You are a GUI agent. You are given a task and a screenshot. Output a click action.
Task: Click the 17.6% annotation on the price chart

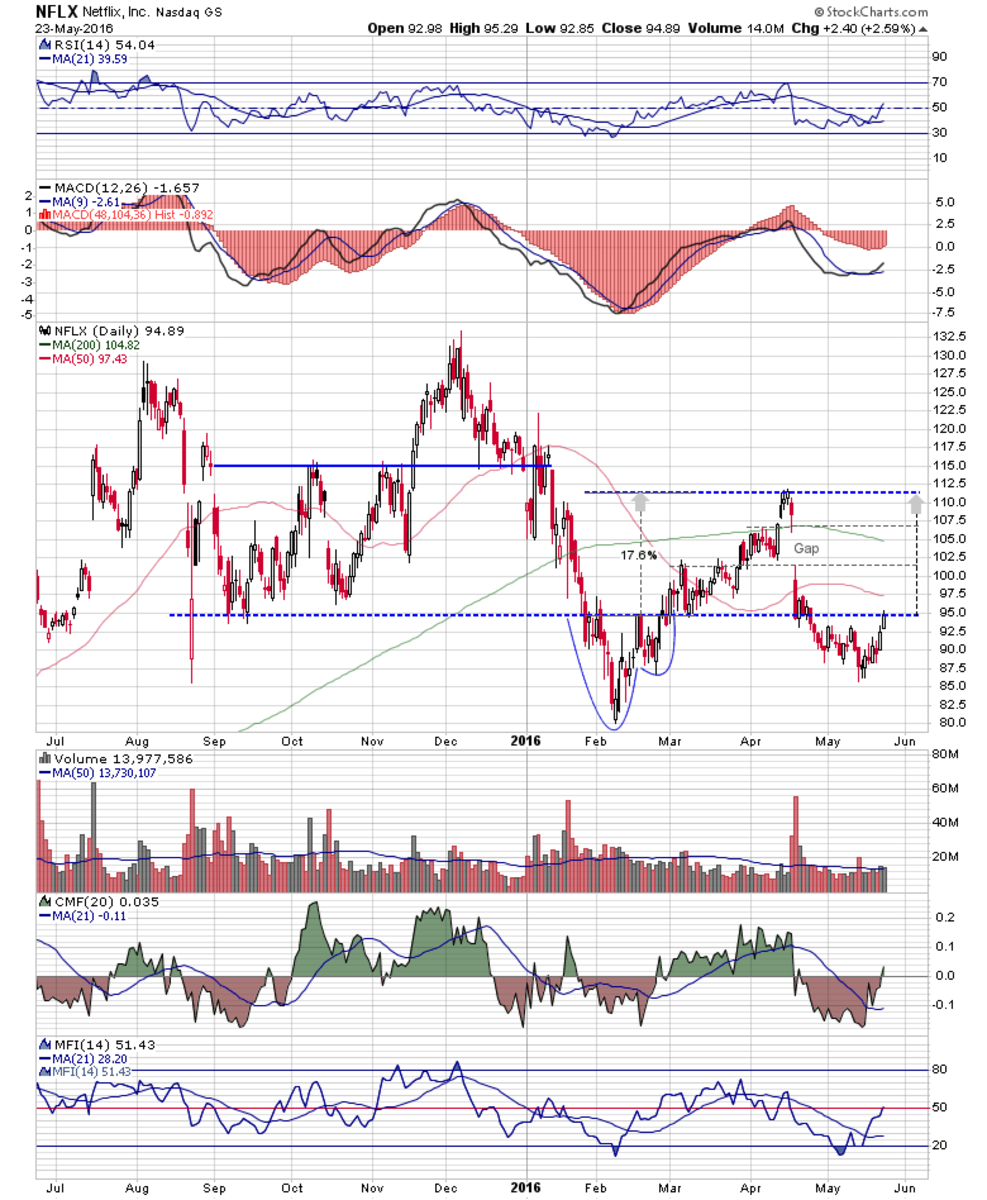(x=638, y=553)
